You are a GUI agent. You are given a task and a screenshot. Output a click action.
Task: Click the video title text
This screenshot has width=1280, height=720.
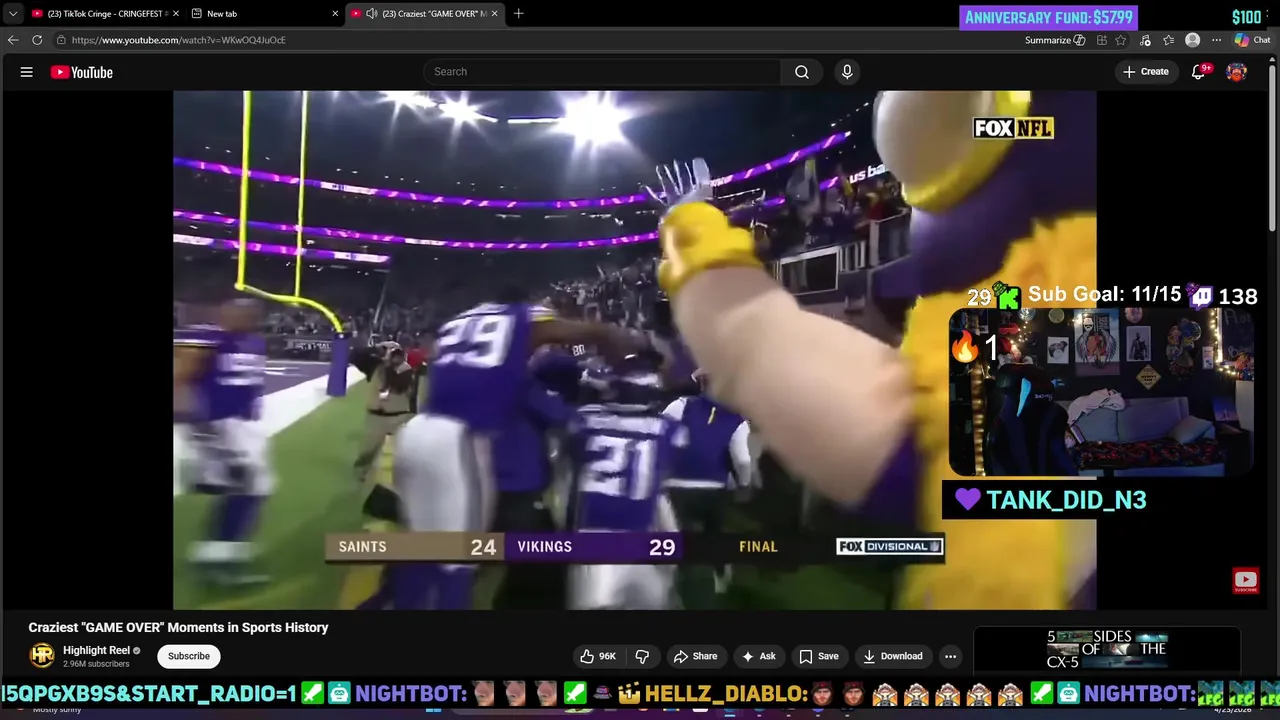click(178, 627)
